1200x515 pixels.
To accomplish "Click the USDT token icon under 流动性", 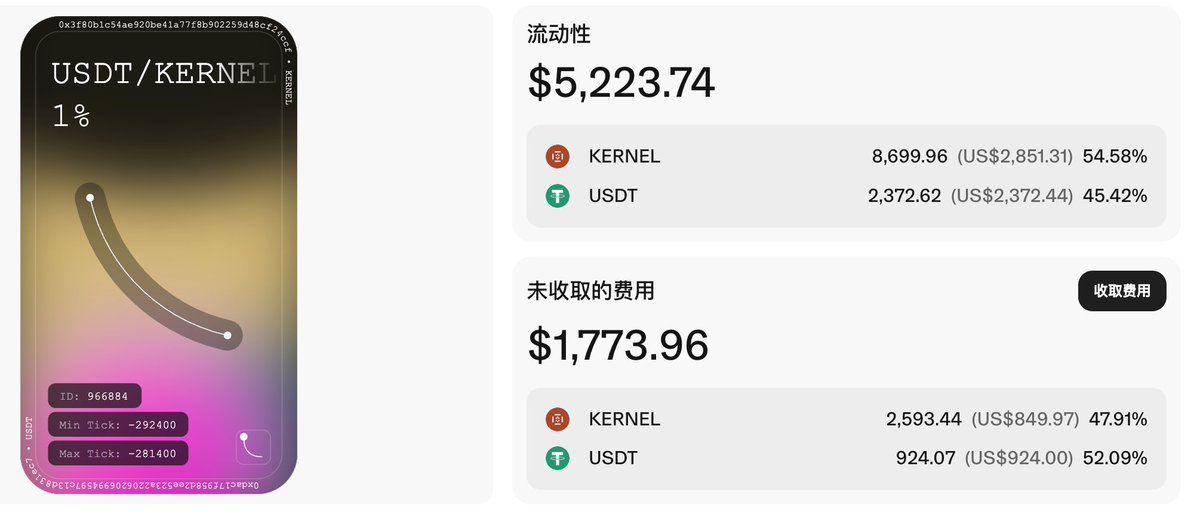I will tap(557, 196).
